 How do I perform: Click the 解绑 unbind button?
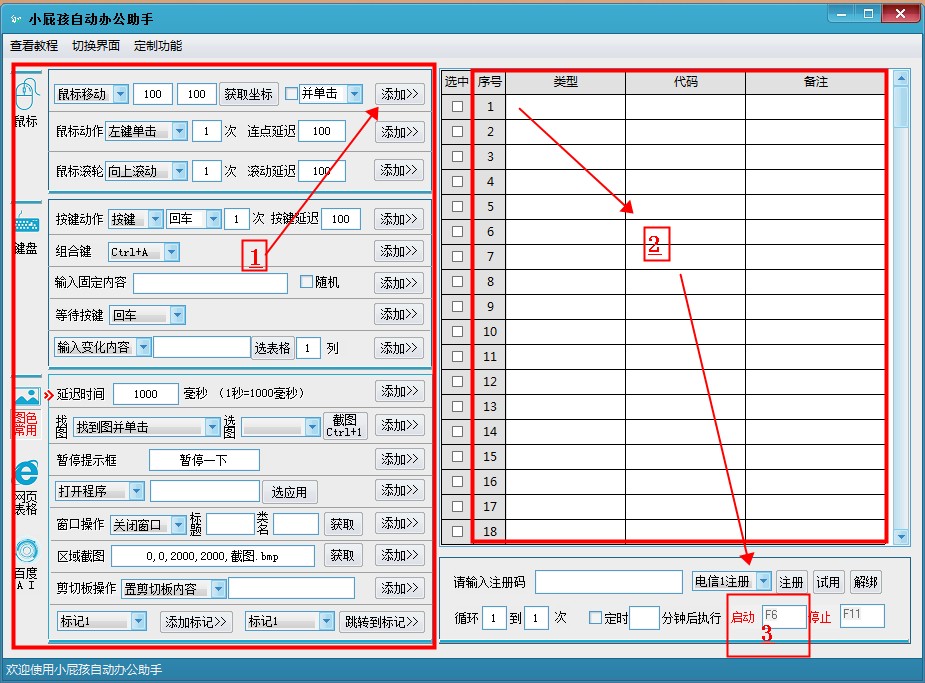pos(865,582)
